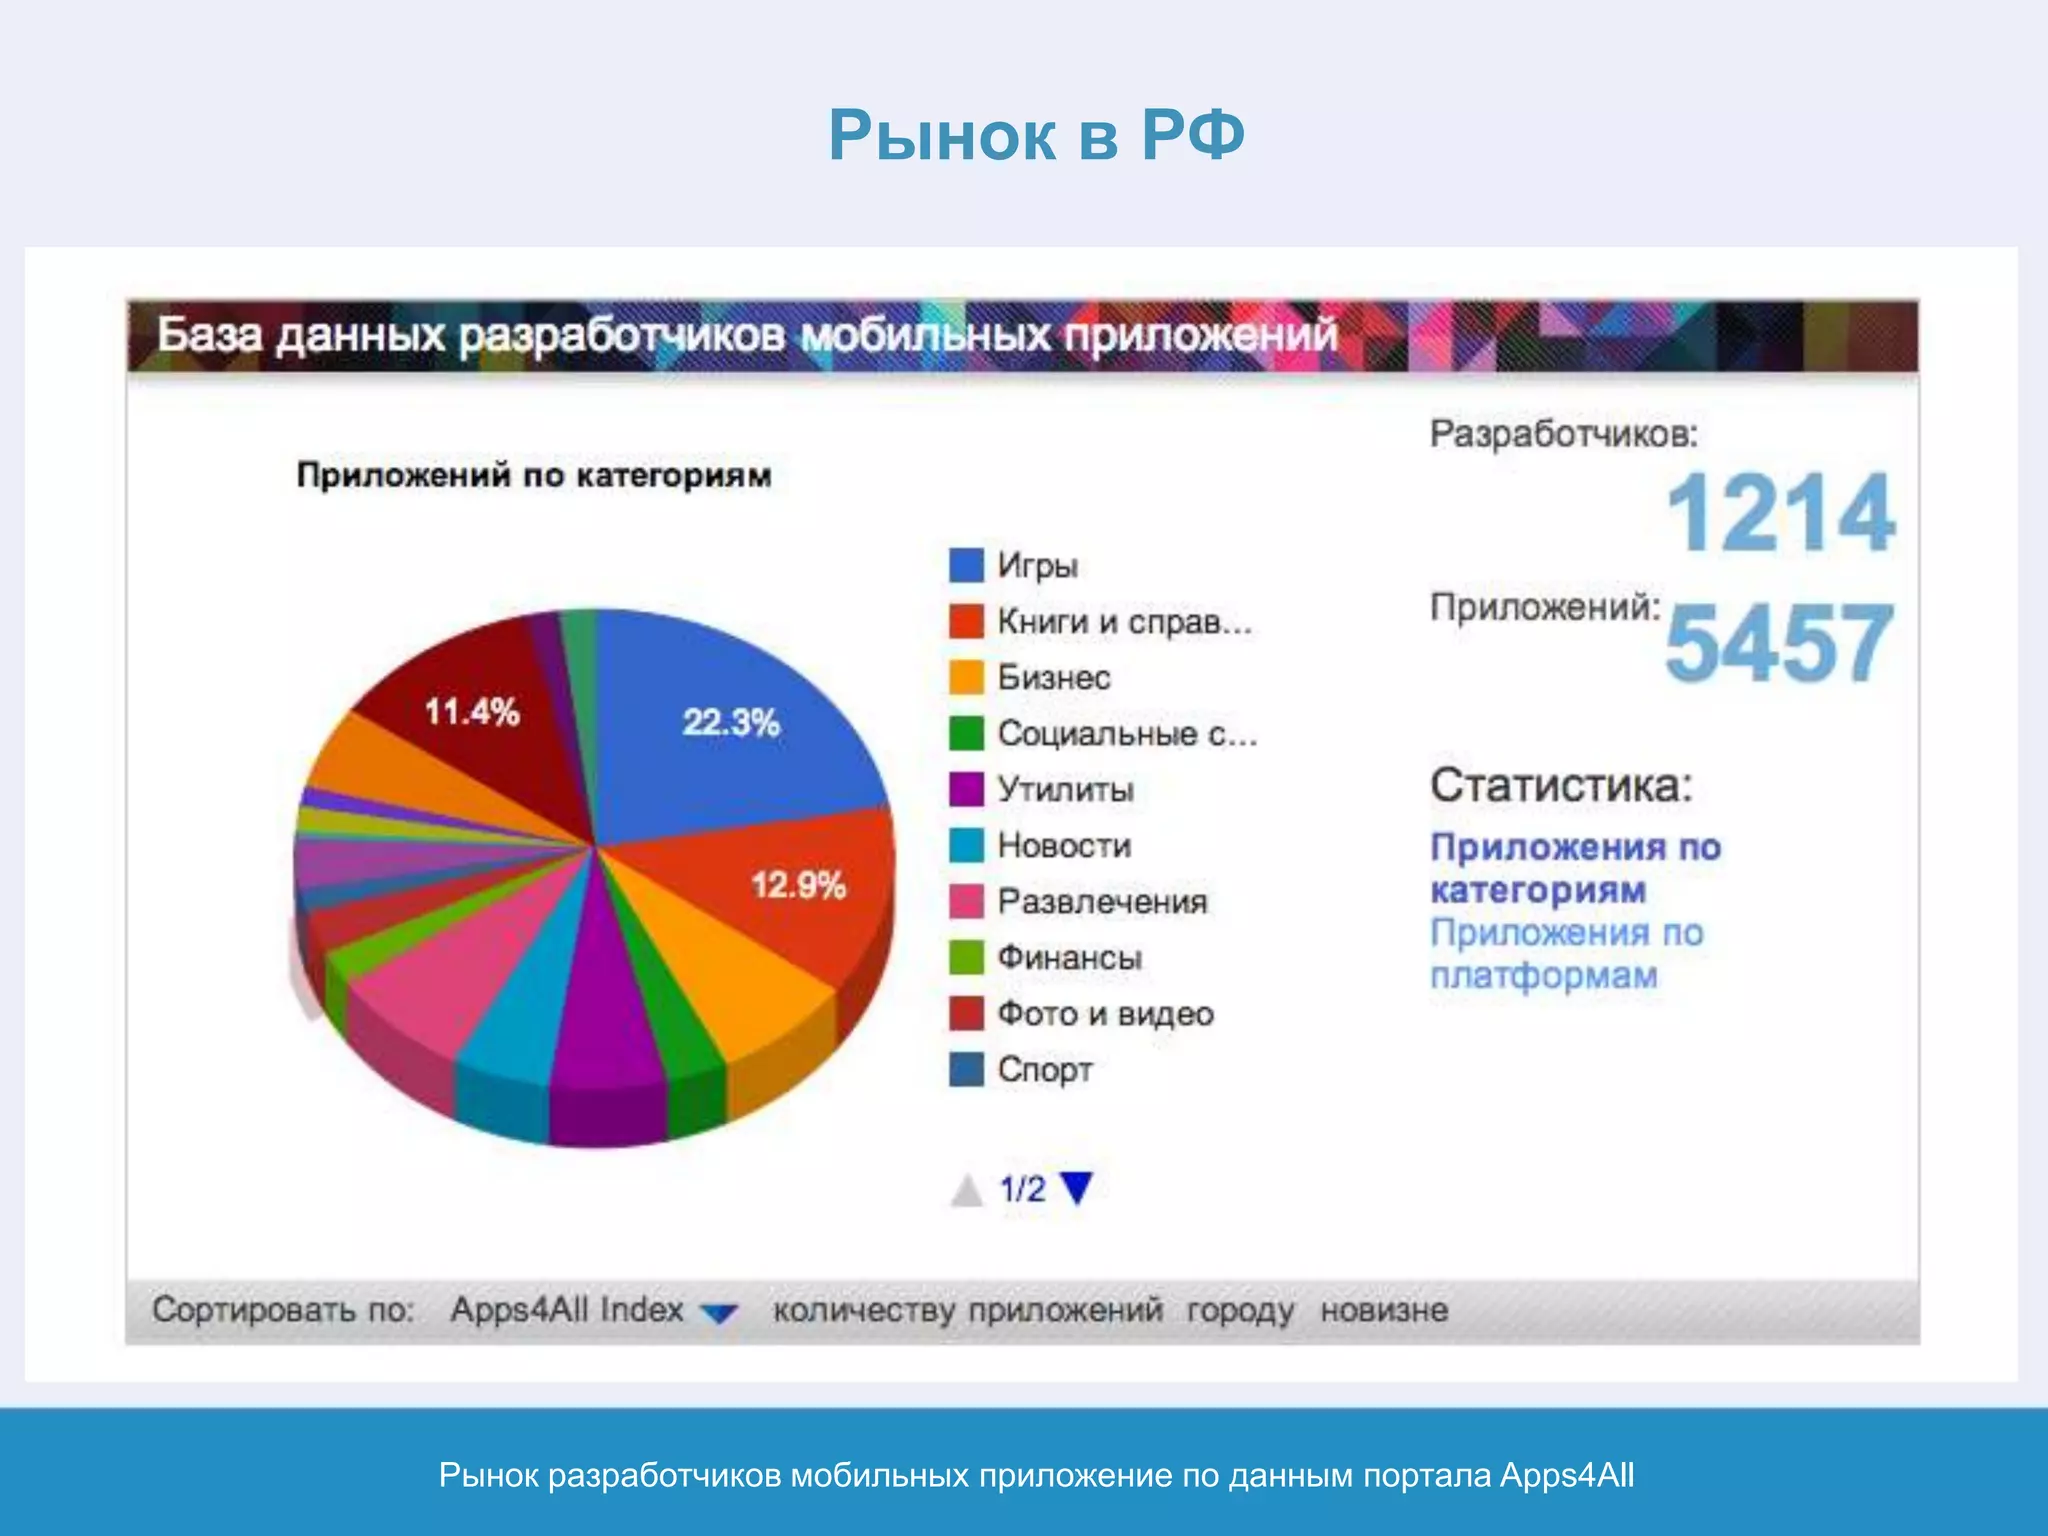Viewport: 2048px width, 1536px height.
Task: Select the Финансы legend entry
Action: pyautogui.click(x=1046, y=957)
